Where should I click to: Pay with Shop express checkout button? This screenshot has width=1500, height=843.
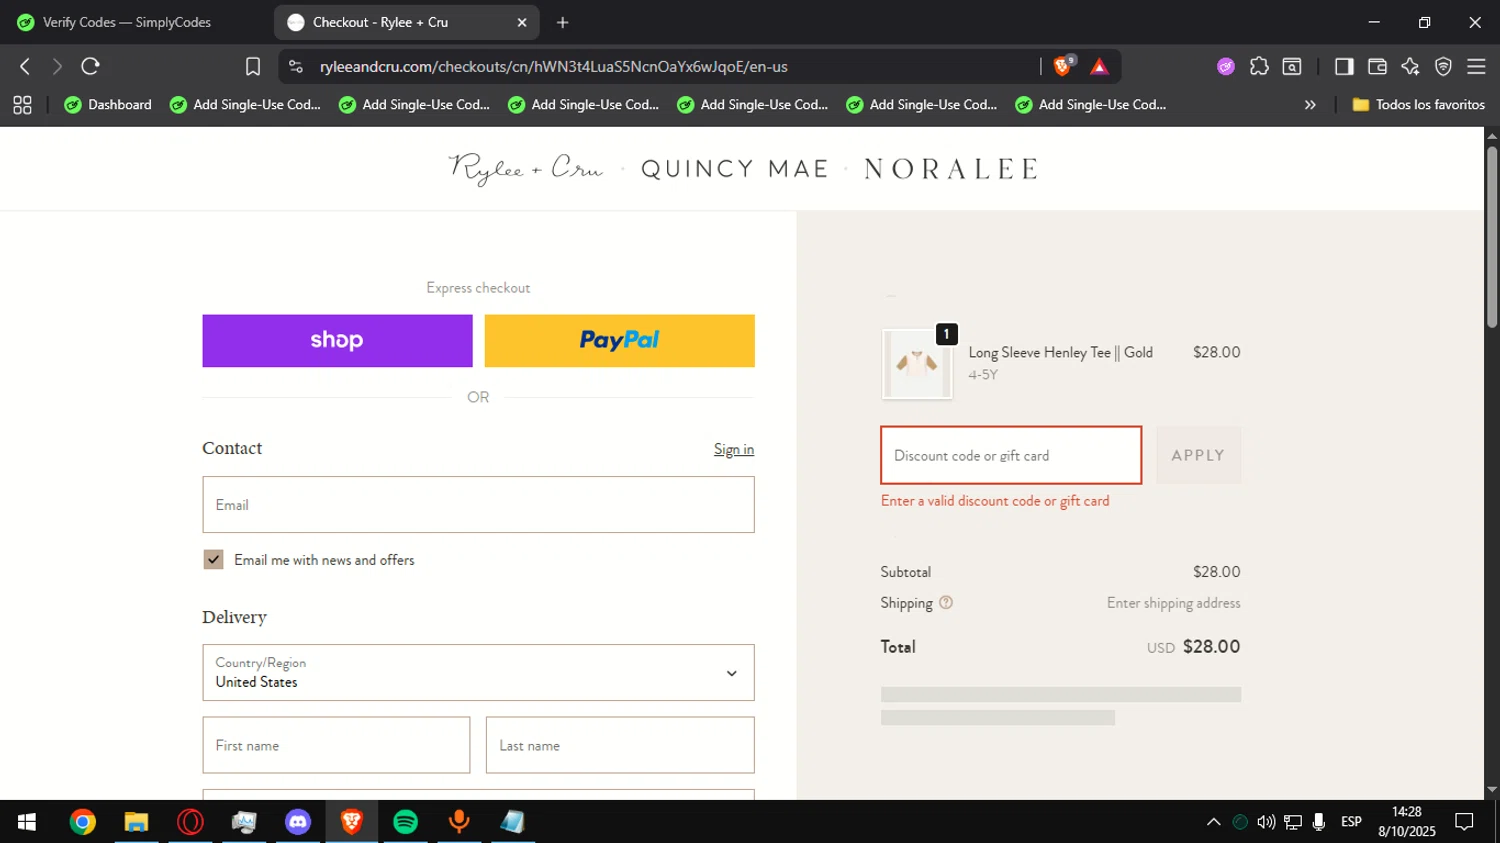point(337,340)
